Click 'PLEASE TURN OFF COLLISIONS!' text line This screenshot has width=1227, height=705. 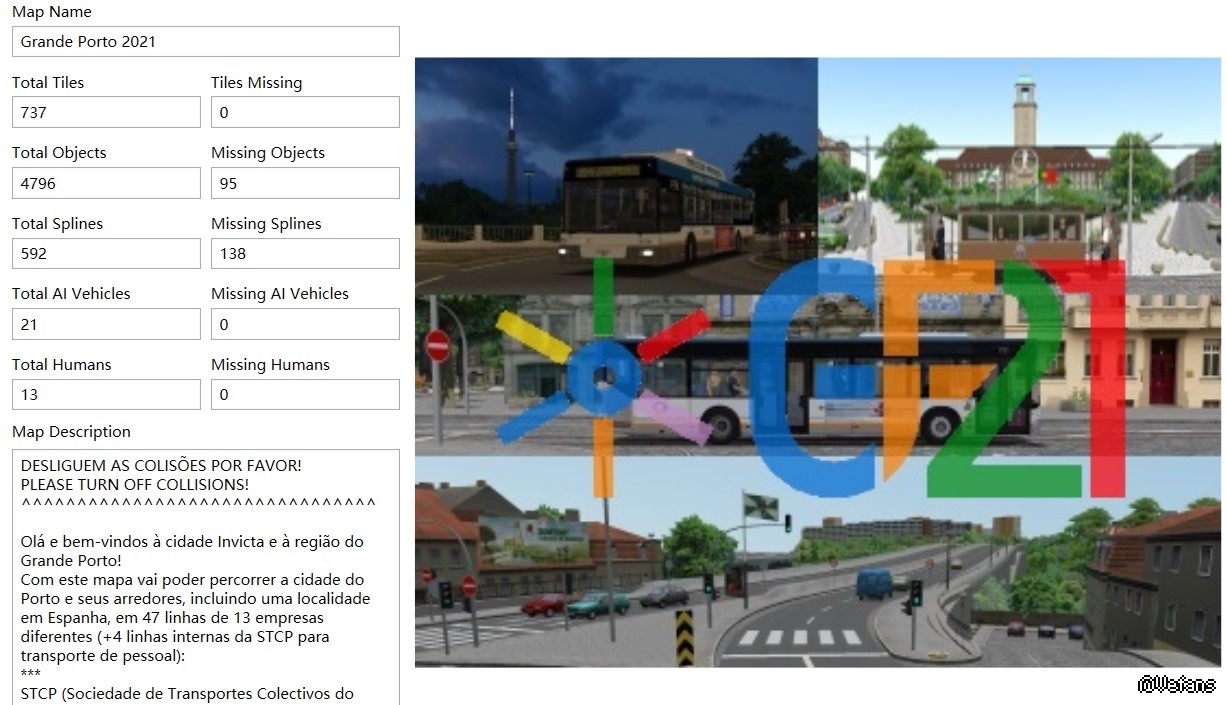click(135, 484)
